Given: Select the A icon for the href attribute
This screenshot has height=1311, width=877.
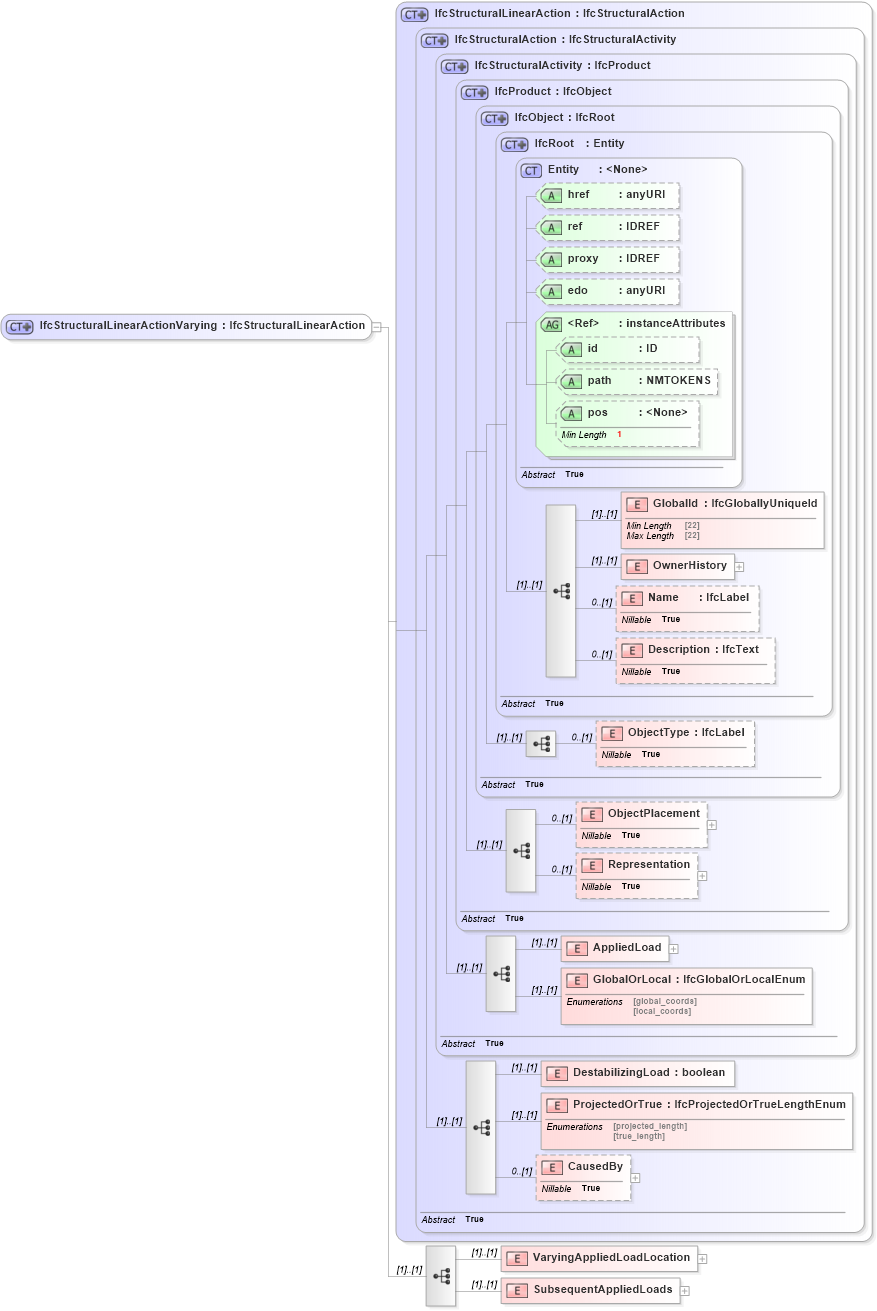Looking at the screenshot, I should click(x=551, y=196).
